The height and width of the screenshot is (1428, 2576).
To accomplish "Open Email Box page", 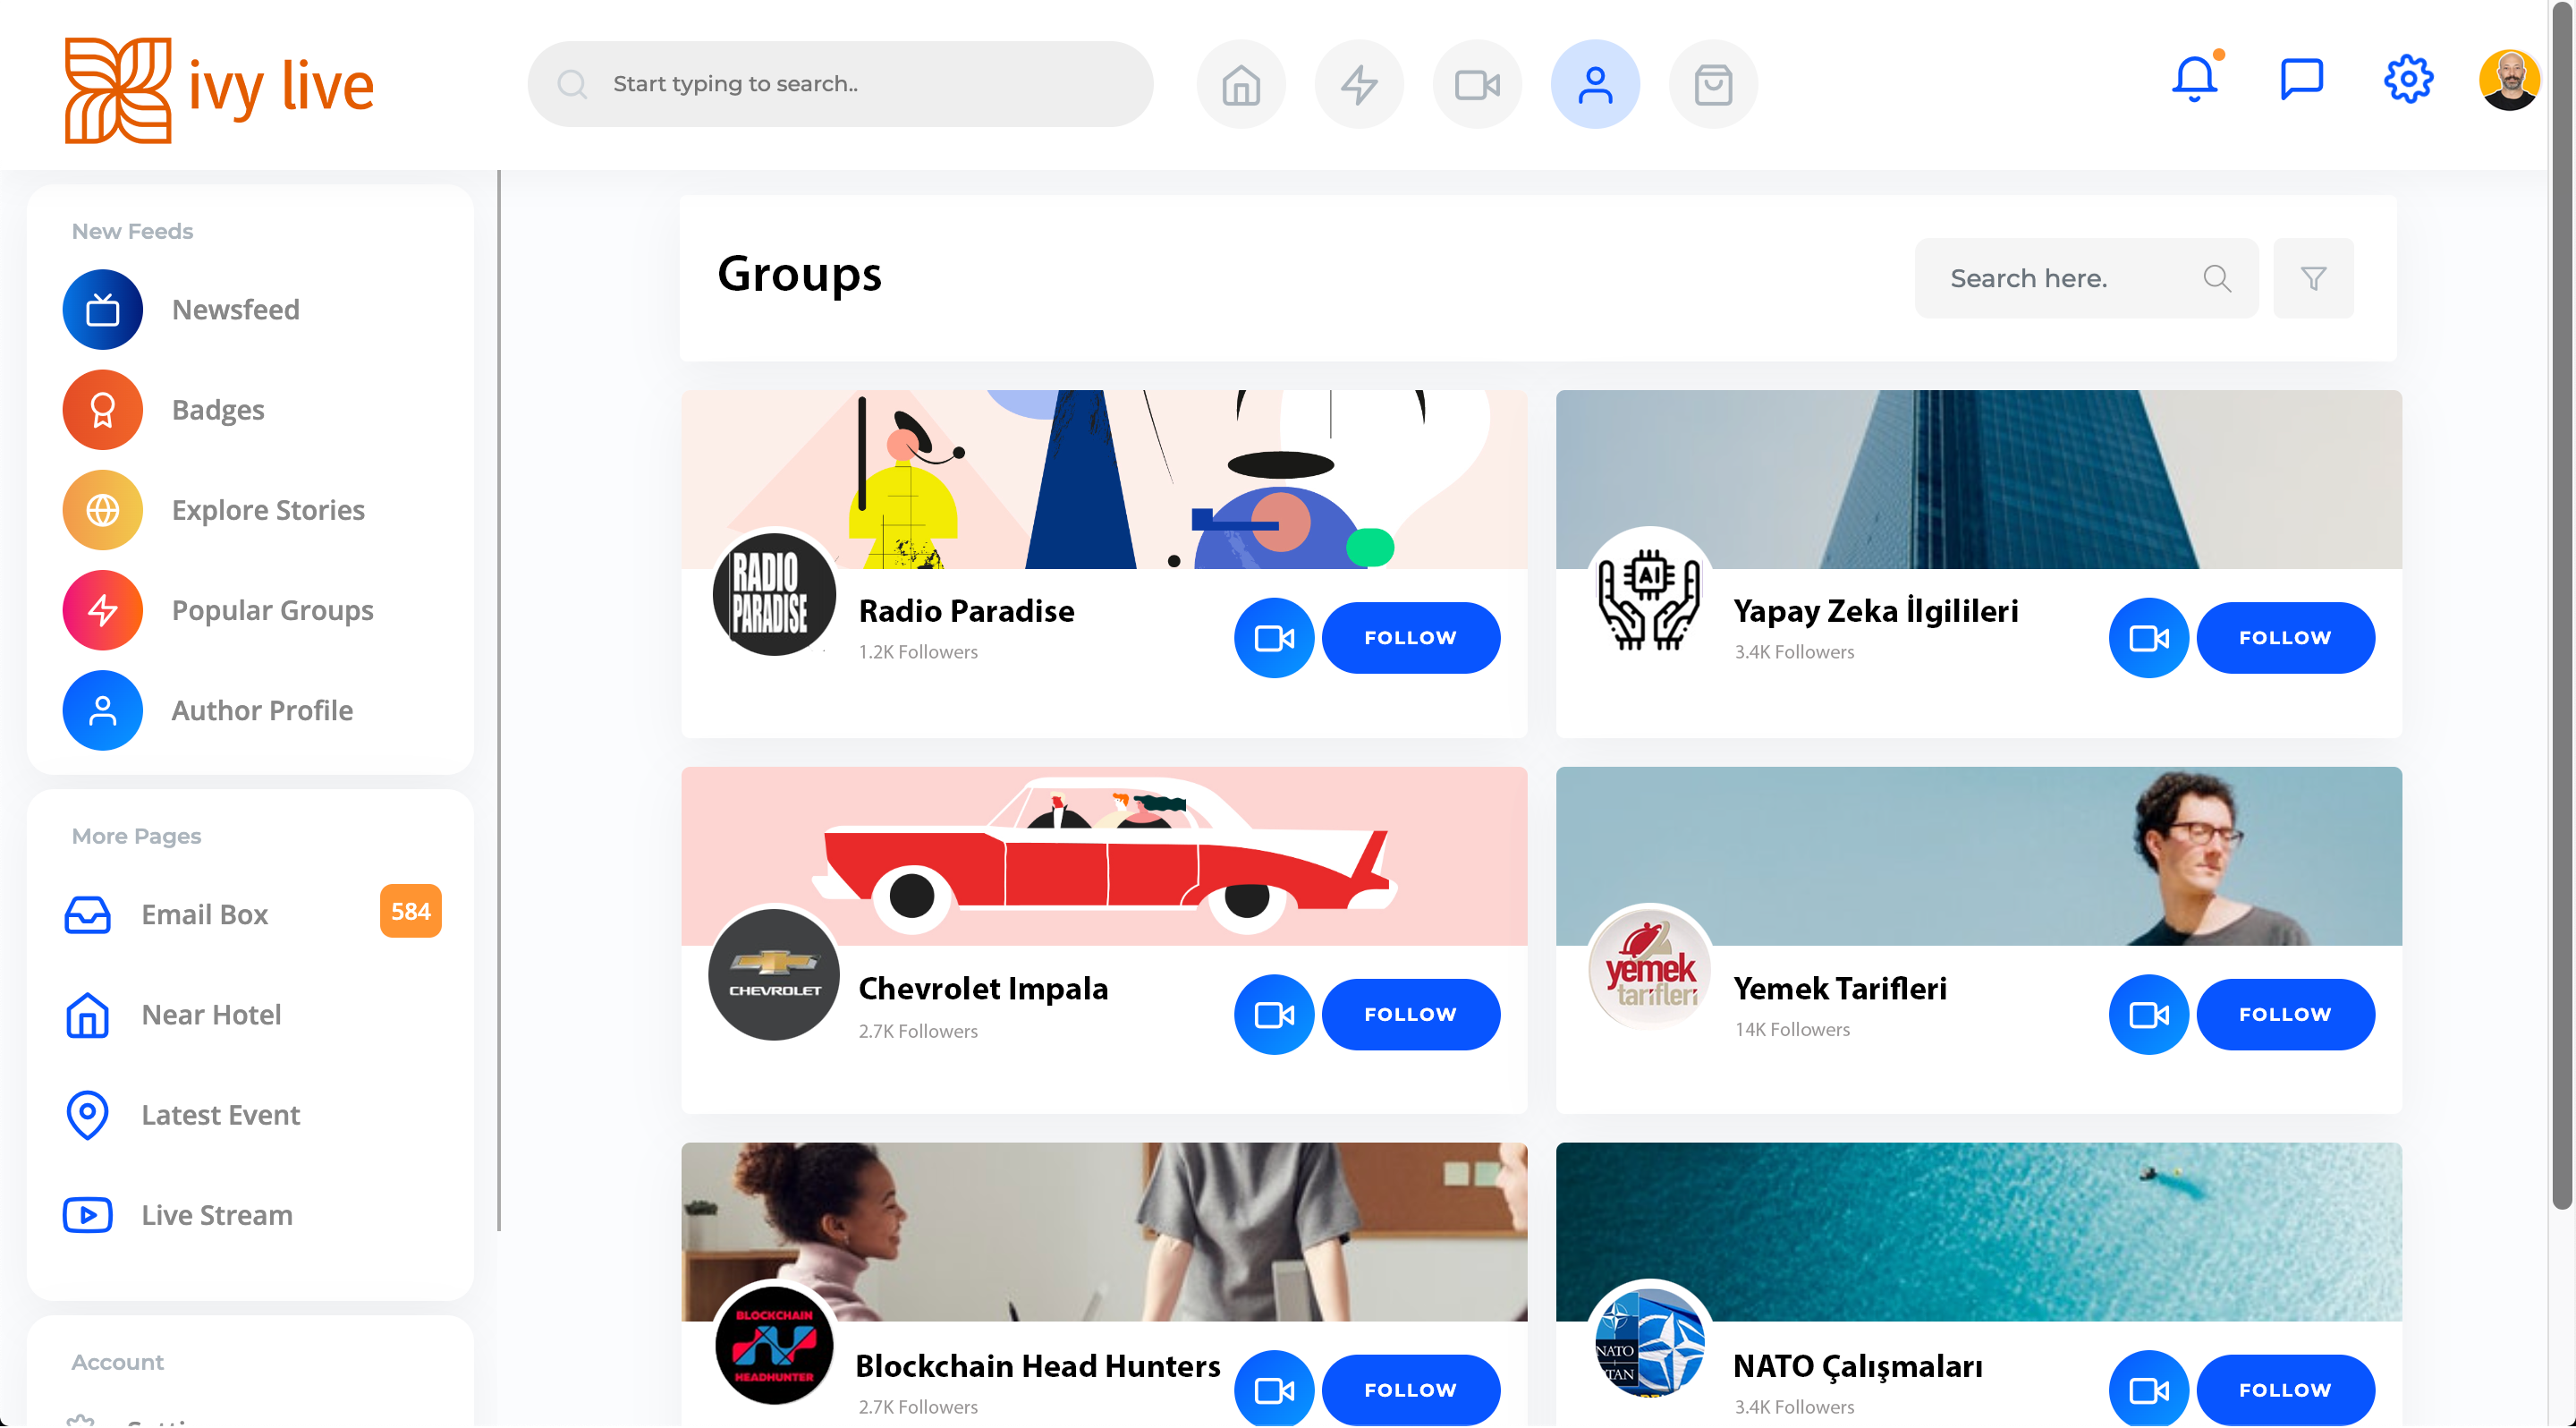I will click(x=205, y=914).
